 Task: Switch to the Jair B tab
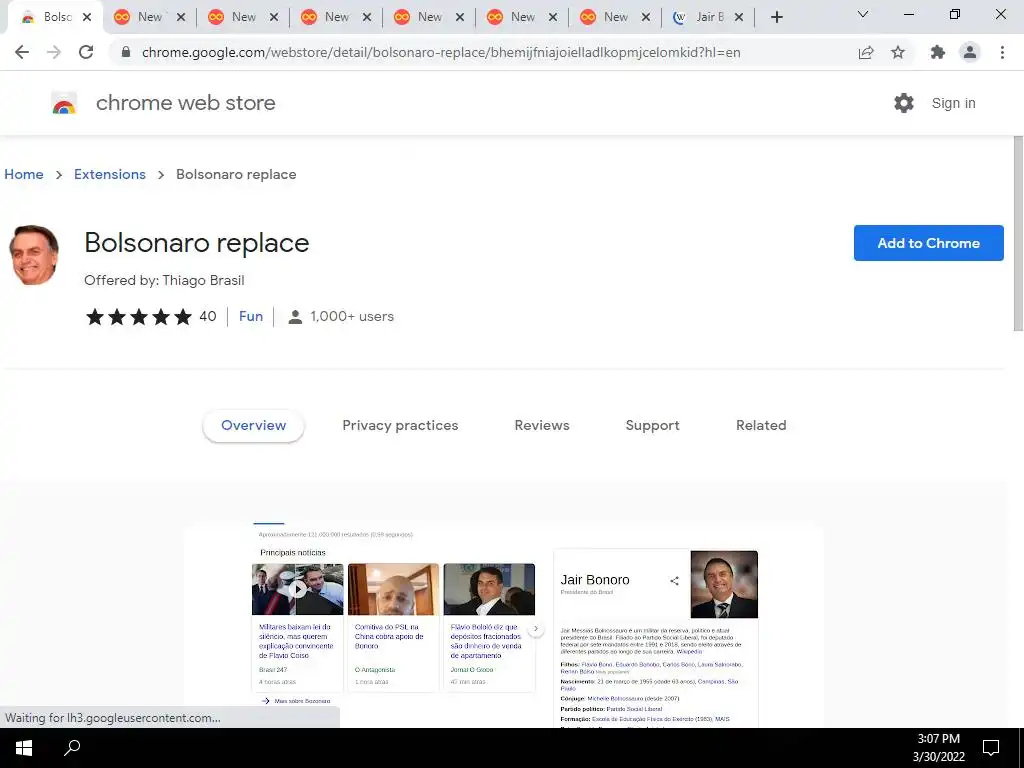(x=708, y=17)
